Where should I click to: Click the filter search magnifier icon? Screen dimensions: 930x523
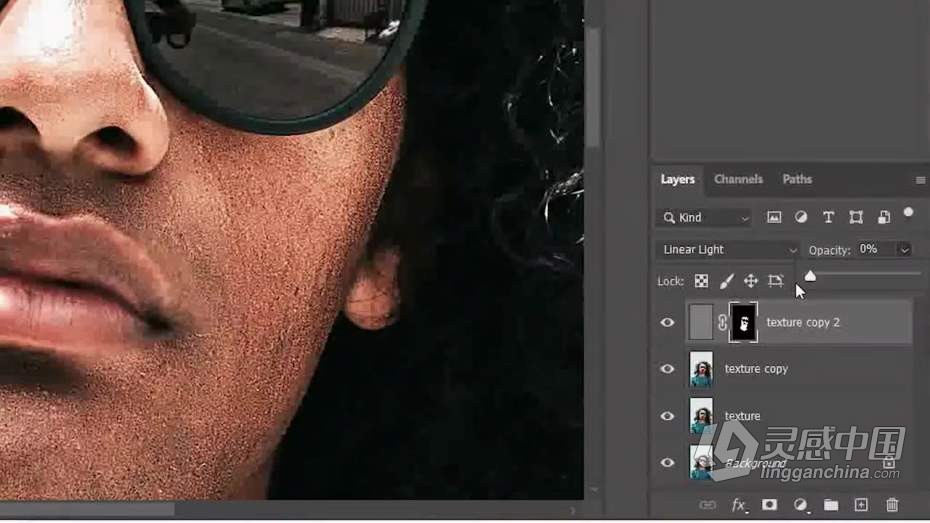[x=669, y=218]
